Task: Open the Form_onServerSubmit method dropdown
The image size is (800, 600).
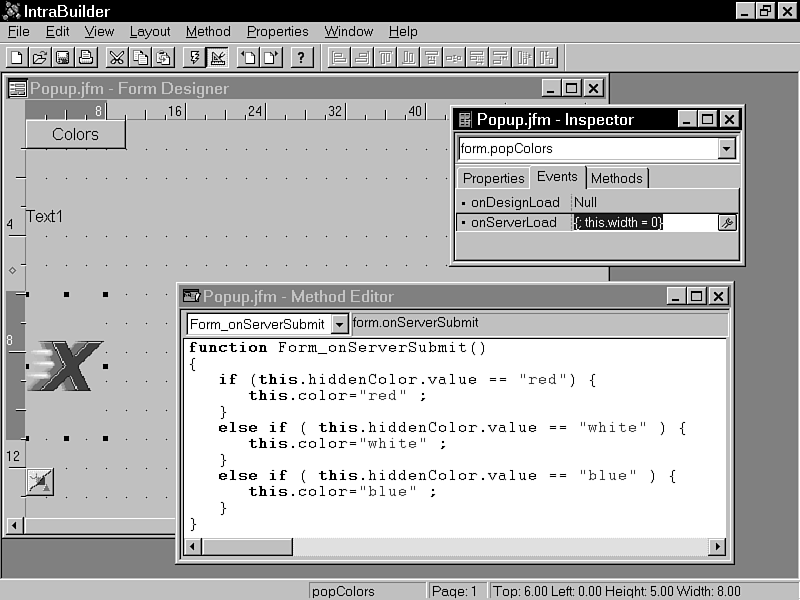Action: 340,324
